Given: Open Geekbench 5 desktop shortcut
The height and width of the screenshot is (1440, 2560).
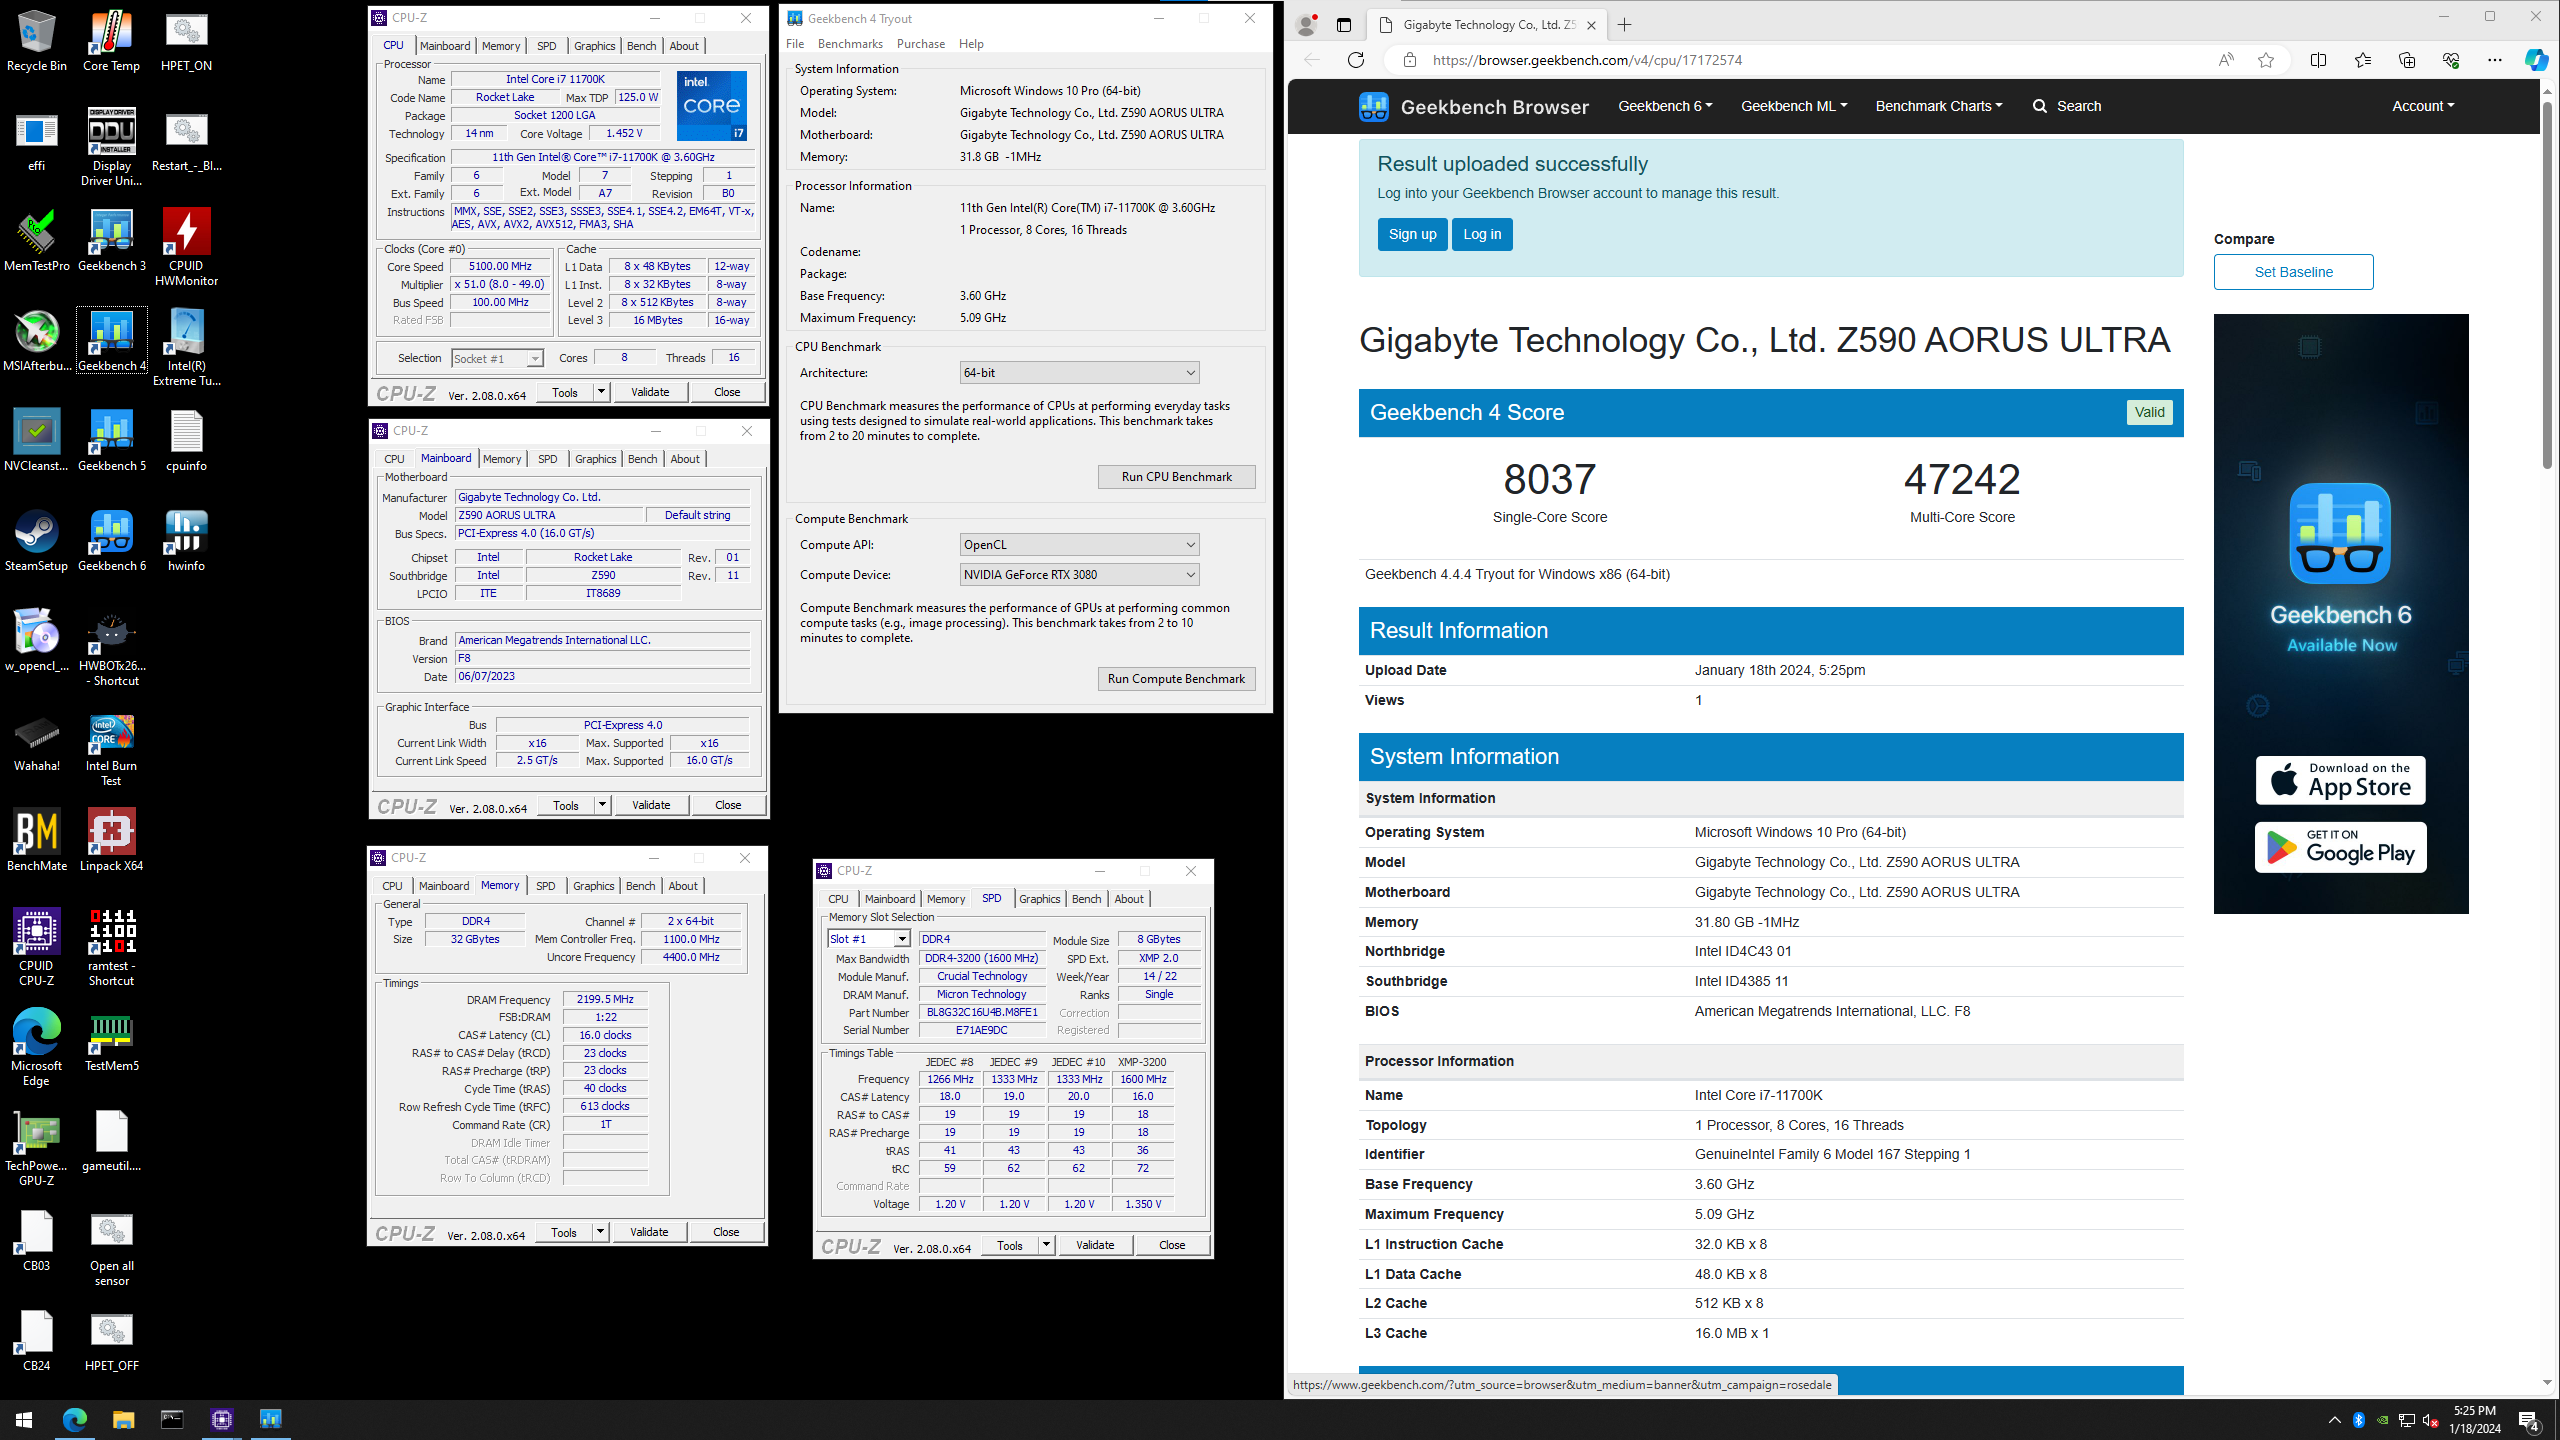Looking at the screenshot, I should (x=111, y=441).
